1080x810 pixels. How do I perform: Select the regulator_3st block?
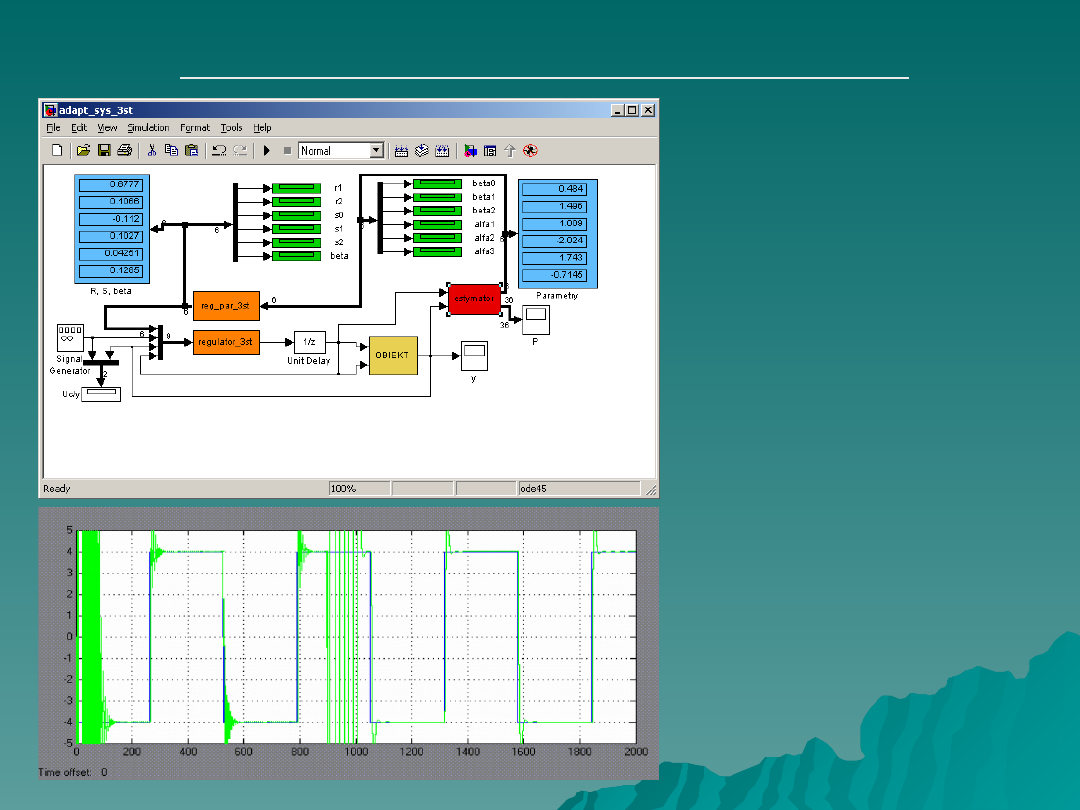(226, 342)
